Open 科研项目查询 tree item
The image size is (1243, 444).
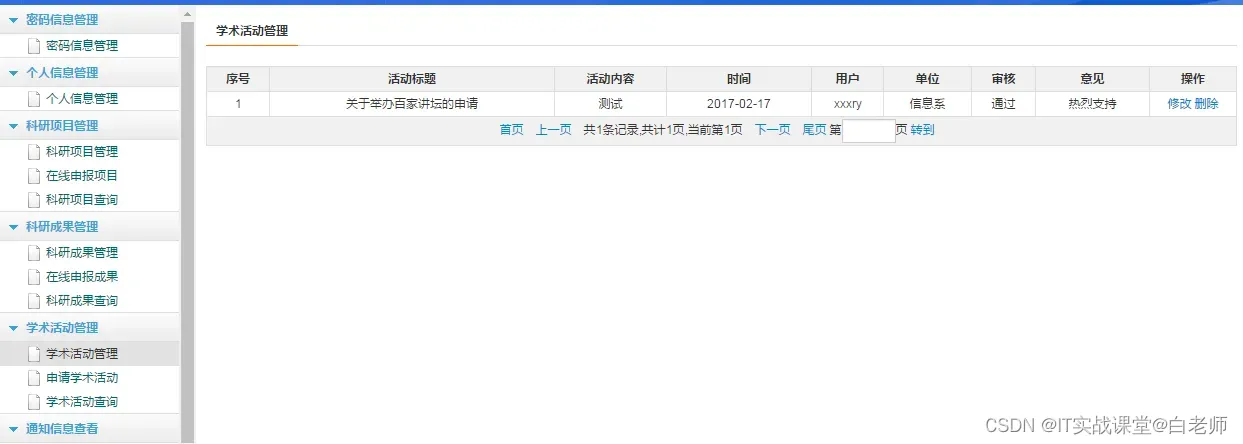[x=82, y=200]
